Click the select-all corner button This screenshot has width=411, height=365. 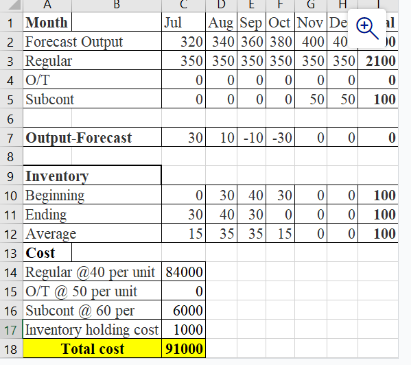tap(11, 5)
